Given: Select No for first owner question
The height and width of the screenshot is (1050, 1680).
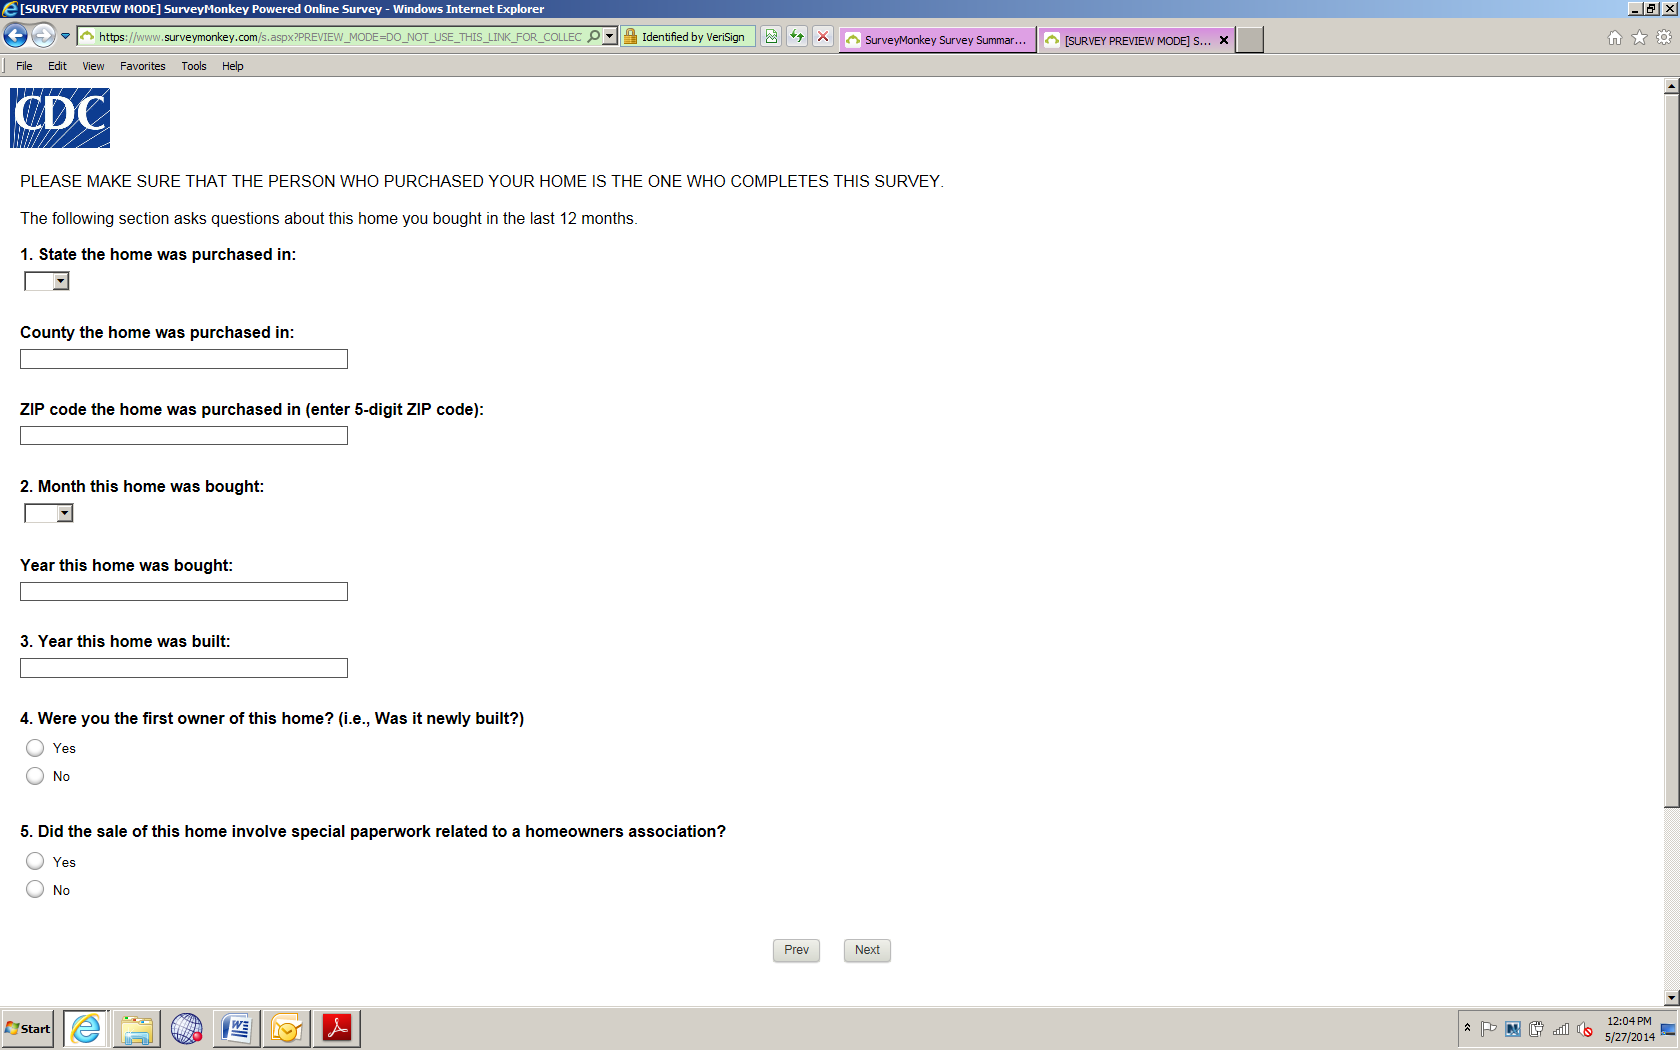Looking at the screenshot, I should point(35,776).
